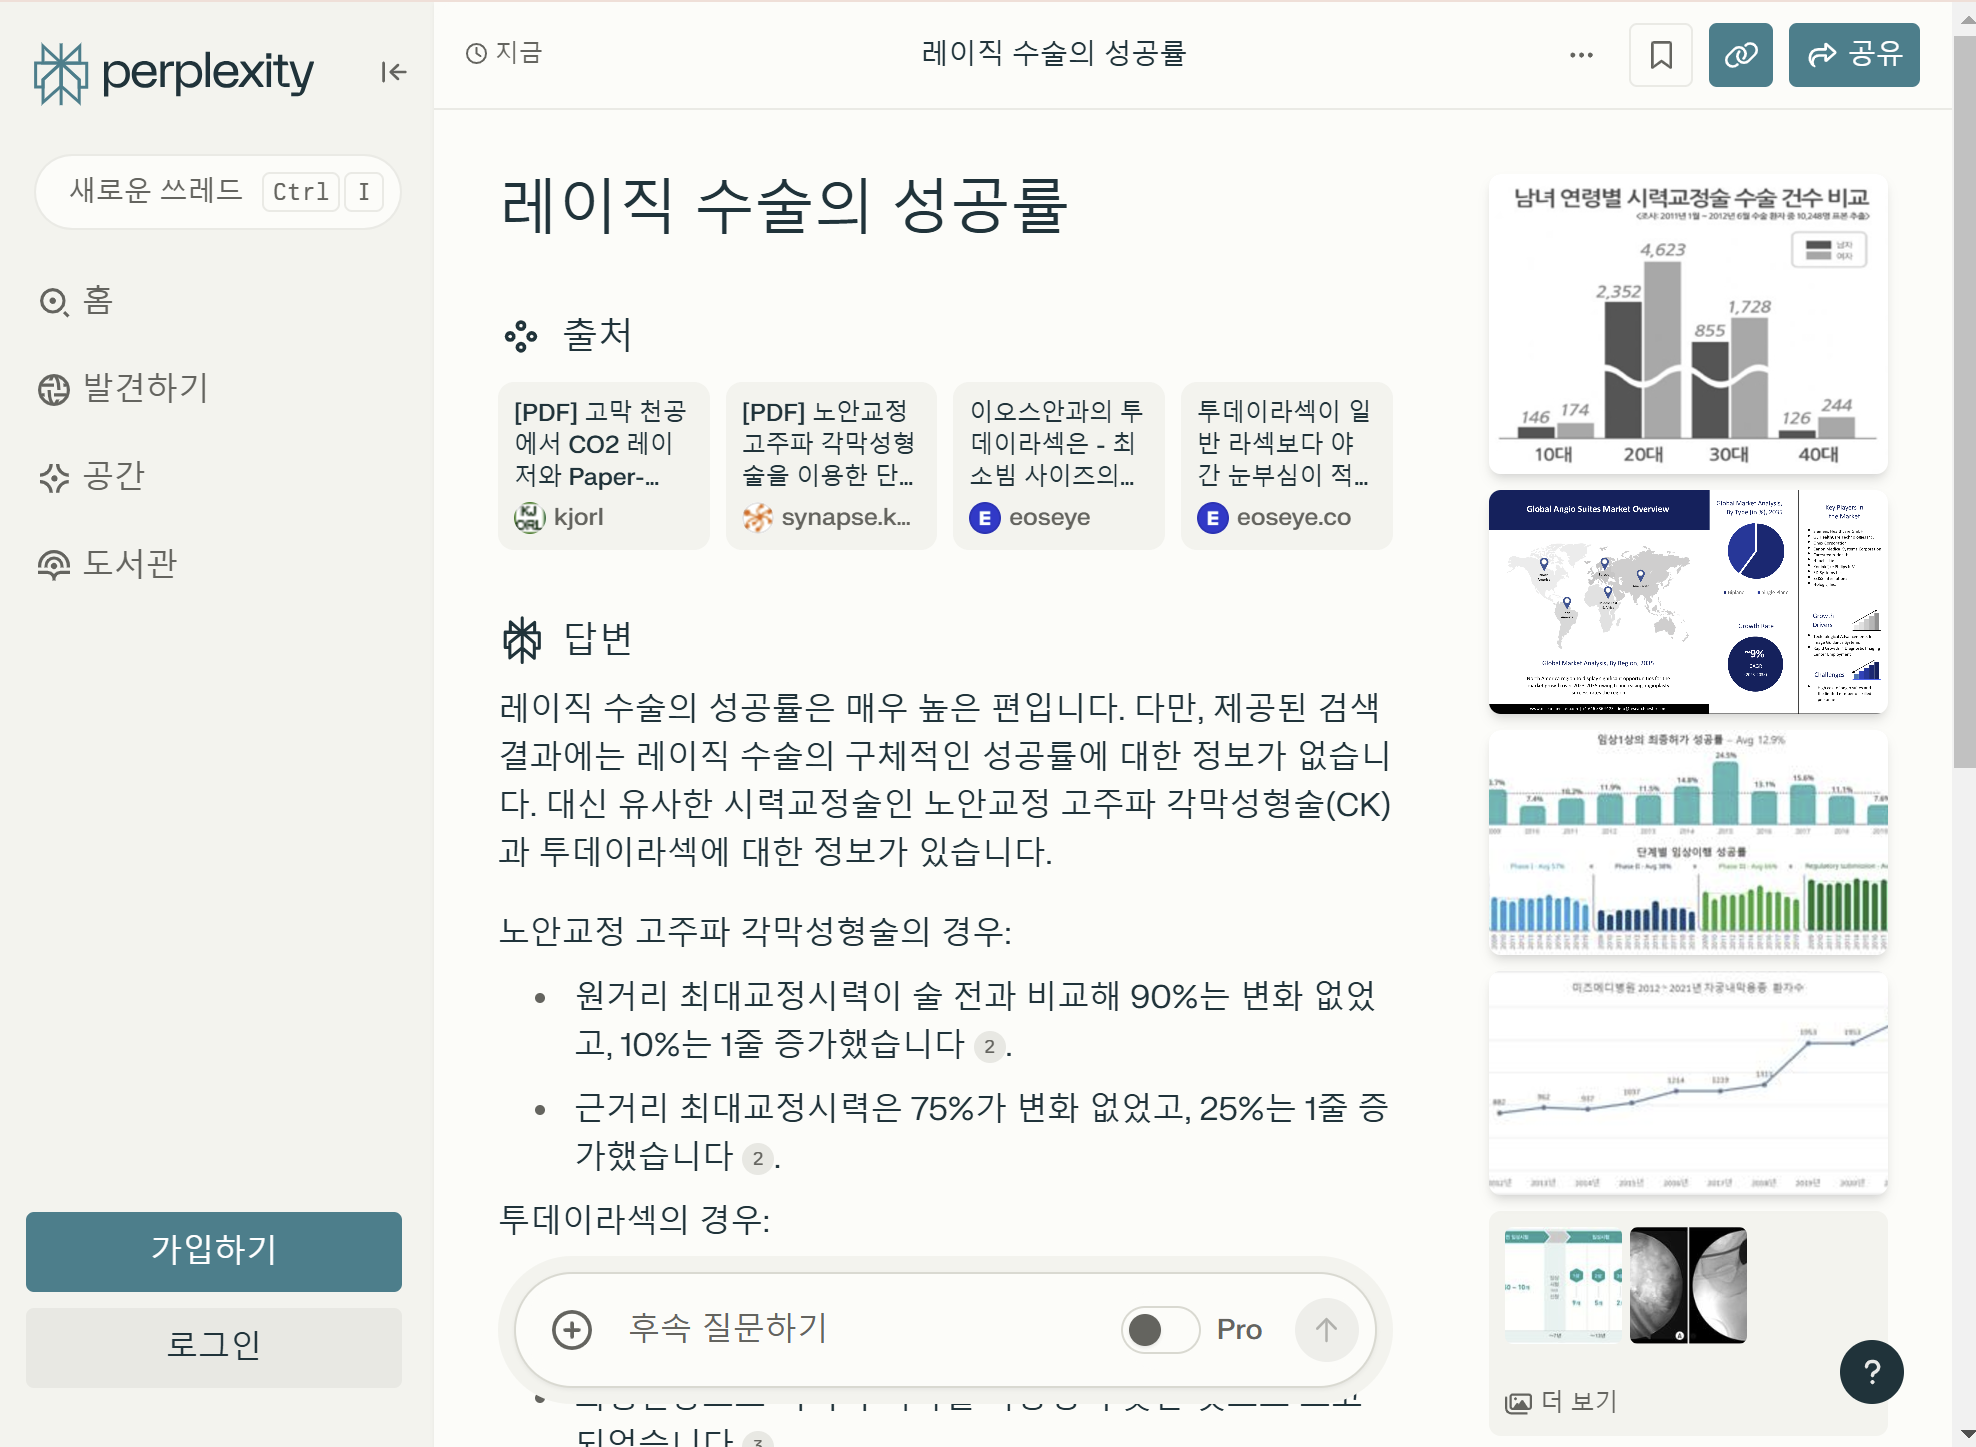This screenshot has width=1976, height=1447.
Task: Click the thread title in the top bar
Action: coord(1053,53)
